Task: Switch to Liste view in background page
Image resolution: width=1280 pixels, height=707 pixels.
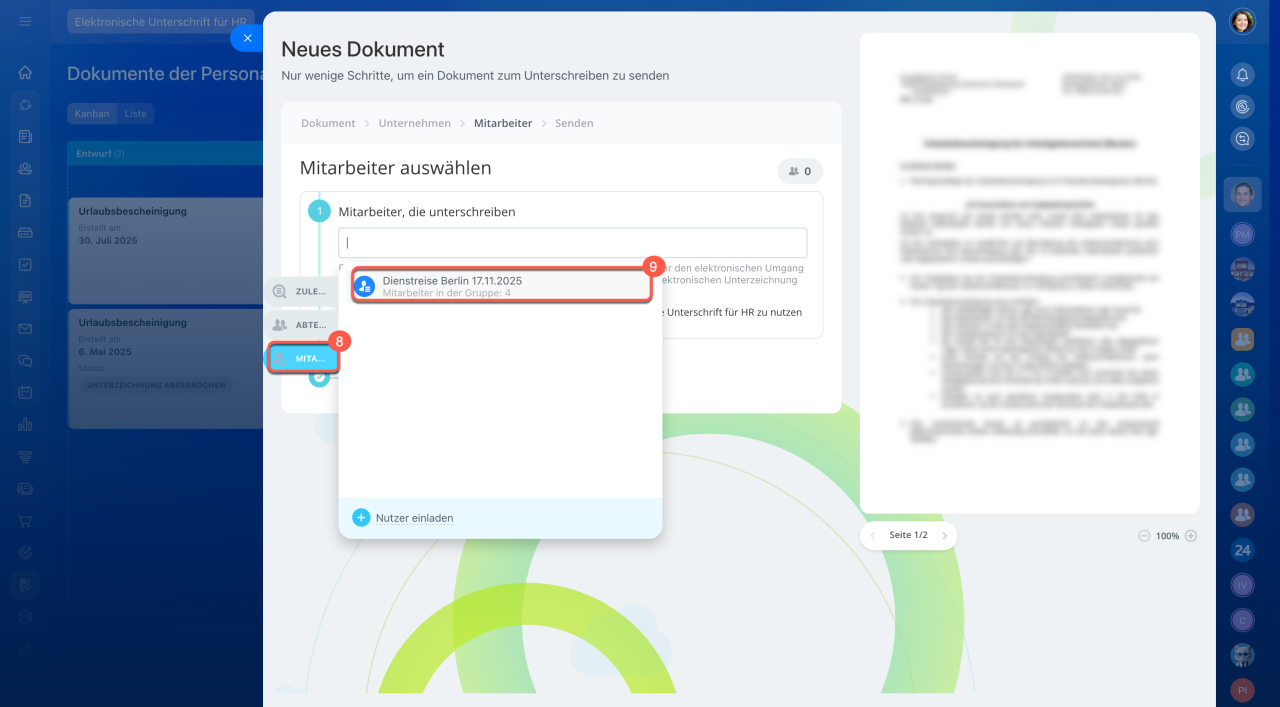Action: [136, 113]
